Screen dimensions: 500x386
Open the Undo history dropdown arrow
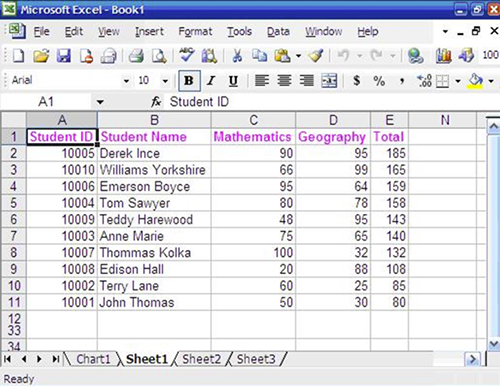[359, 56]
